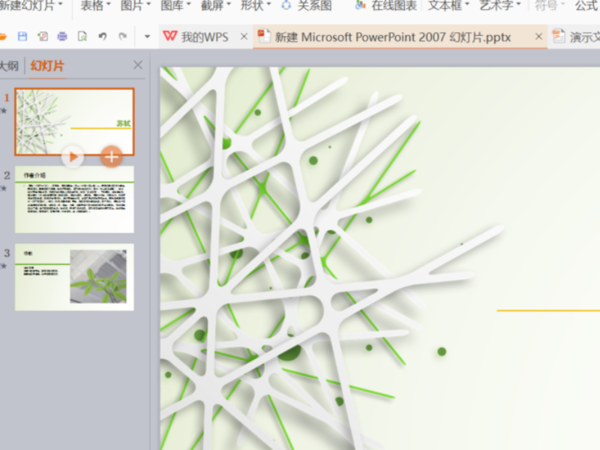Click the Save disk icon

23,36
